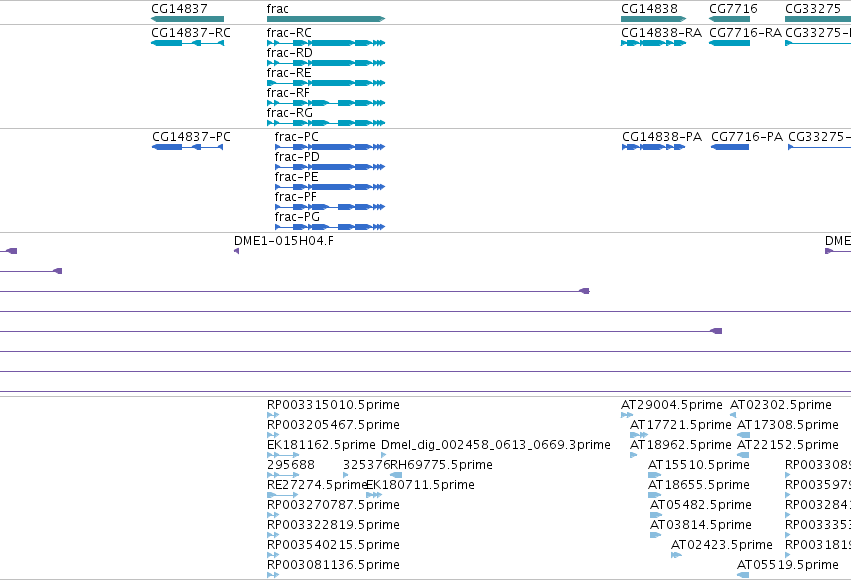Select the CG14837 gene label
851x580 pixels.
coord(179,9)
